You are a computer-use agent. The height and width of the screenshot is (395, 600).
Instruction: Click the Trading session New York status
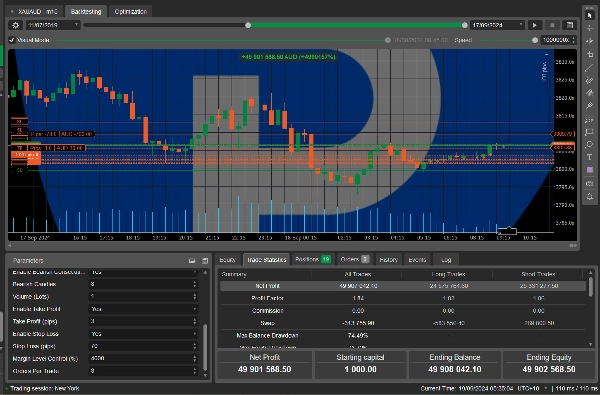tap(45, 388)
